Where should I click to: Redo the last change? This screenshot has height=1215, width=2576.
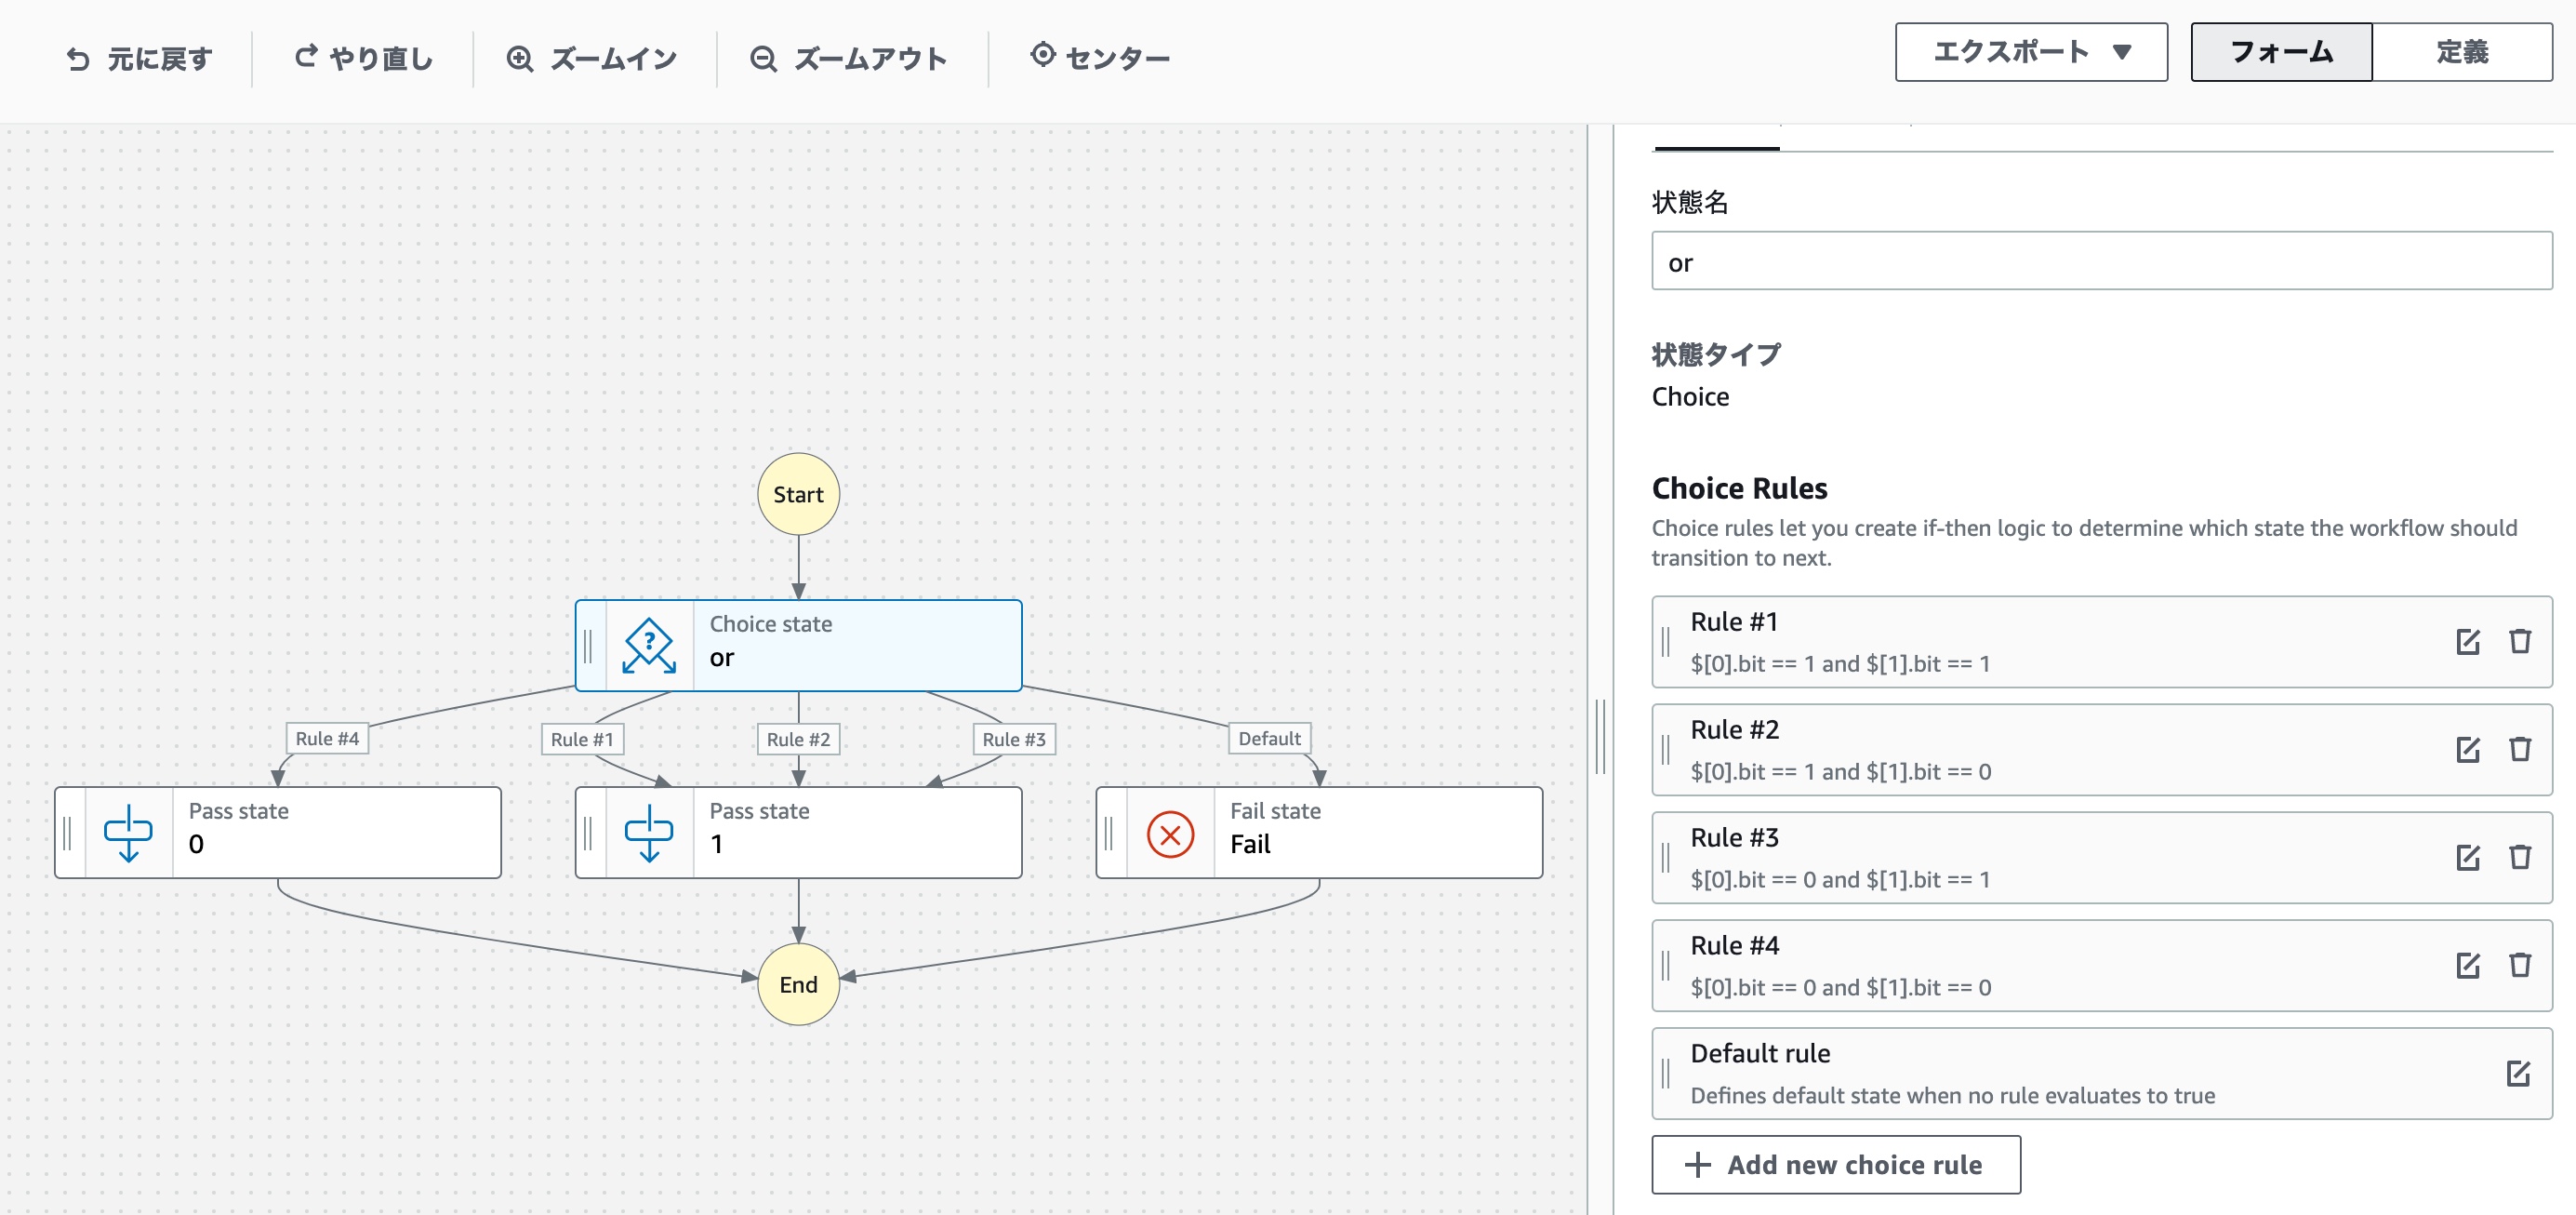click(x=363, y=59)
